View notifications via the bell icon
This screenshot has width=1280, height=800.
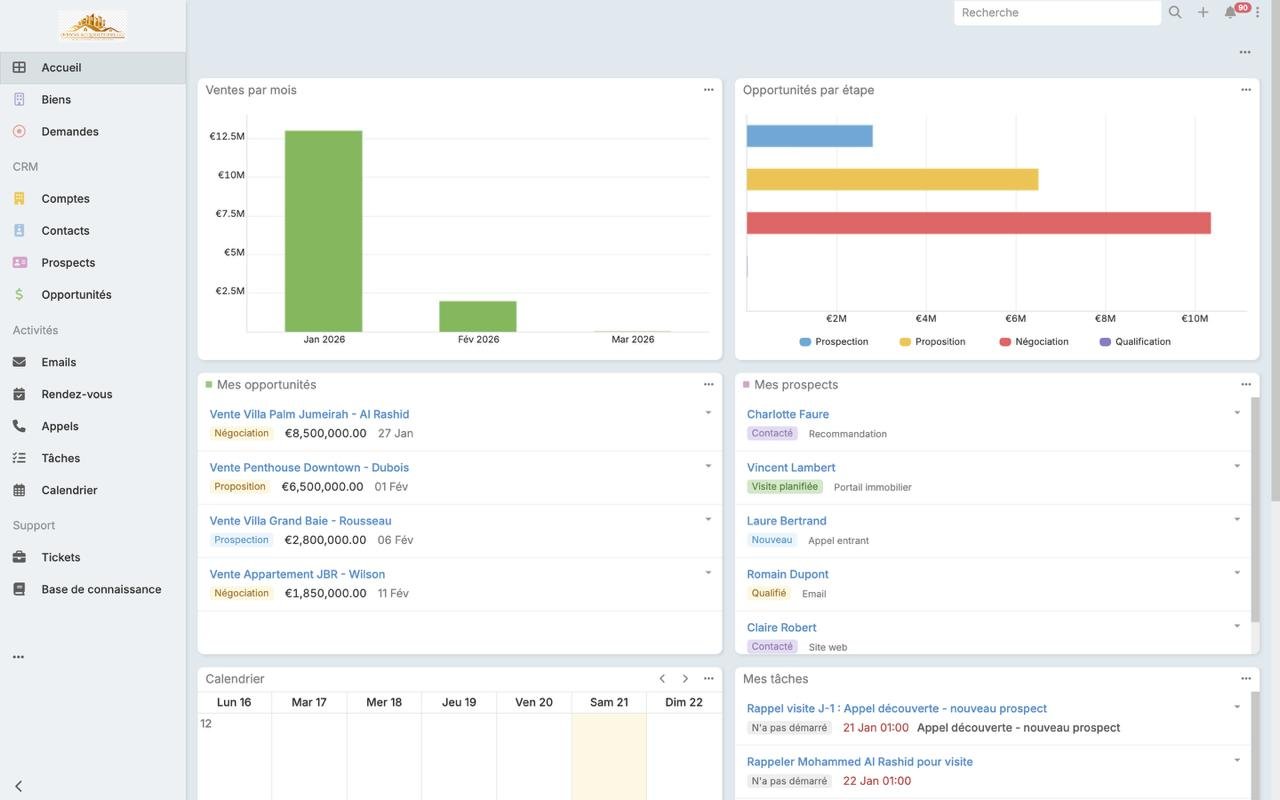coord(1230,12)
